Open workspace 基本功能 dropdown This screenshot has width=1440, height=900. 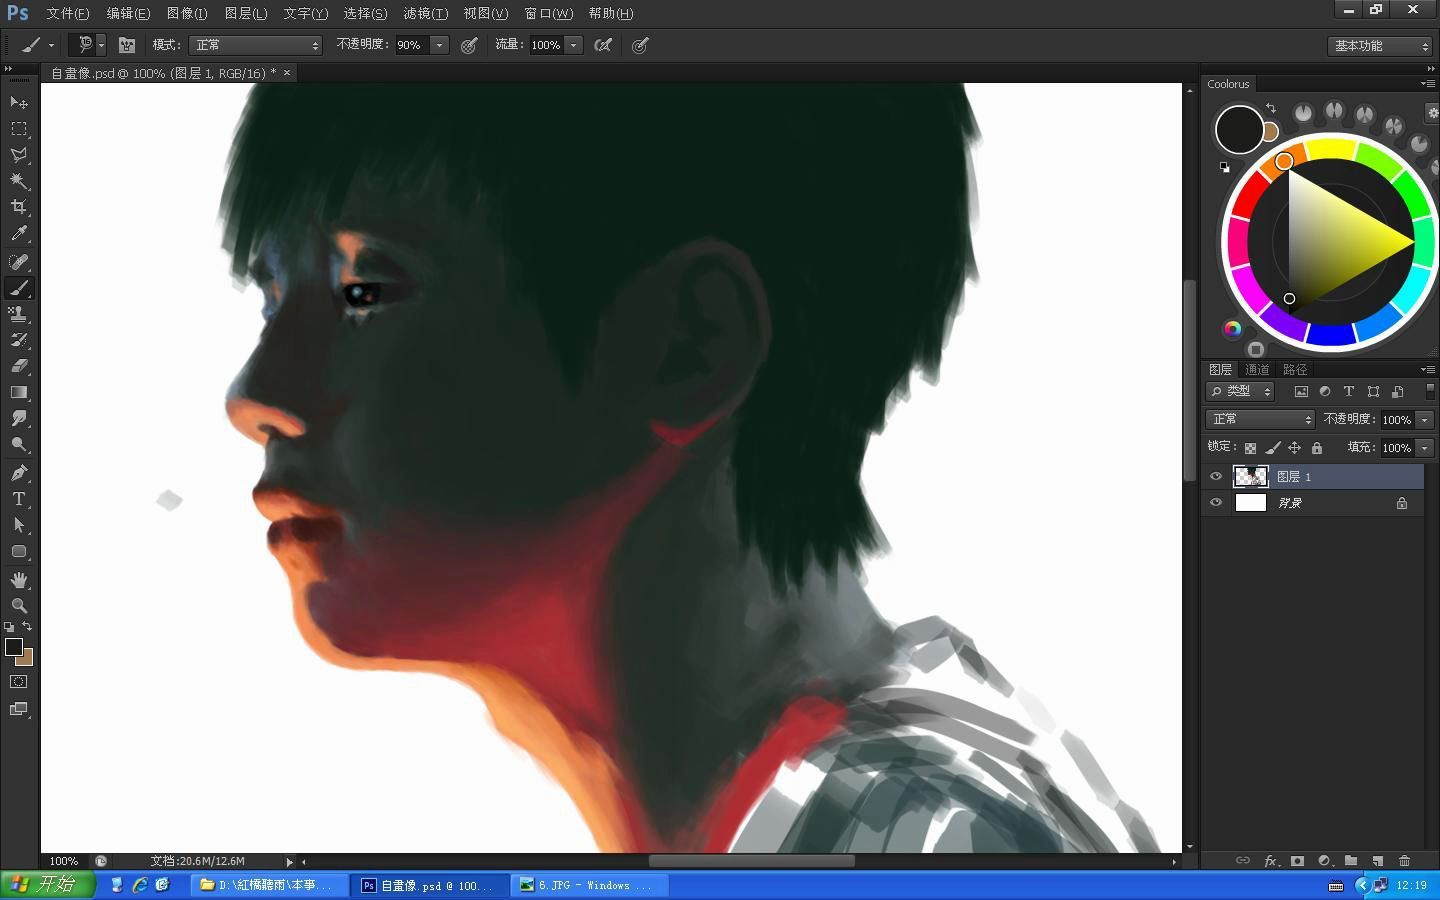tap(1380, 46)
